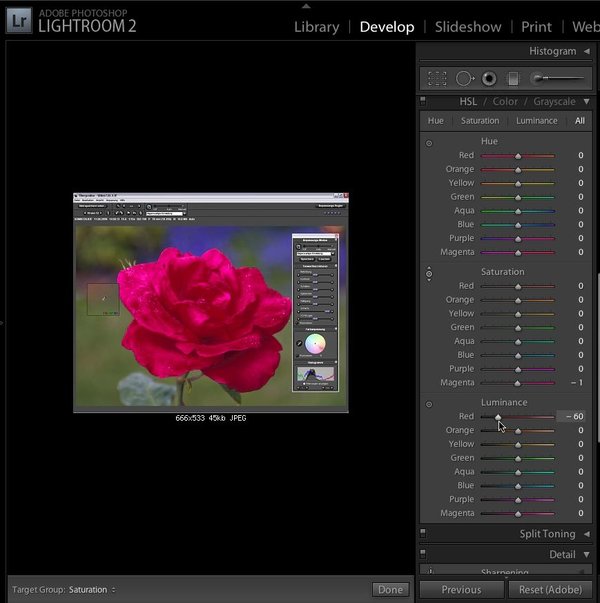Activate the Luminance targeted adjustment tool
Screen dimensions: 600x603
pos(429,404)
